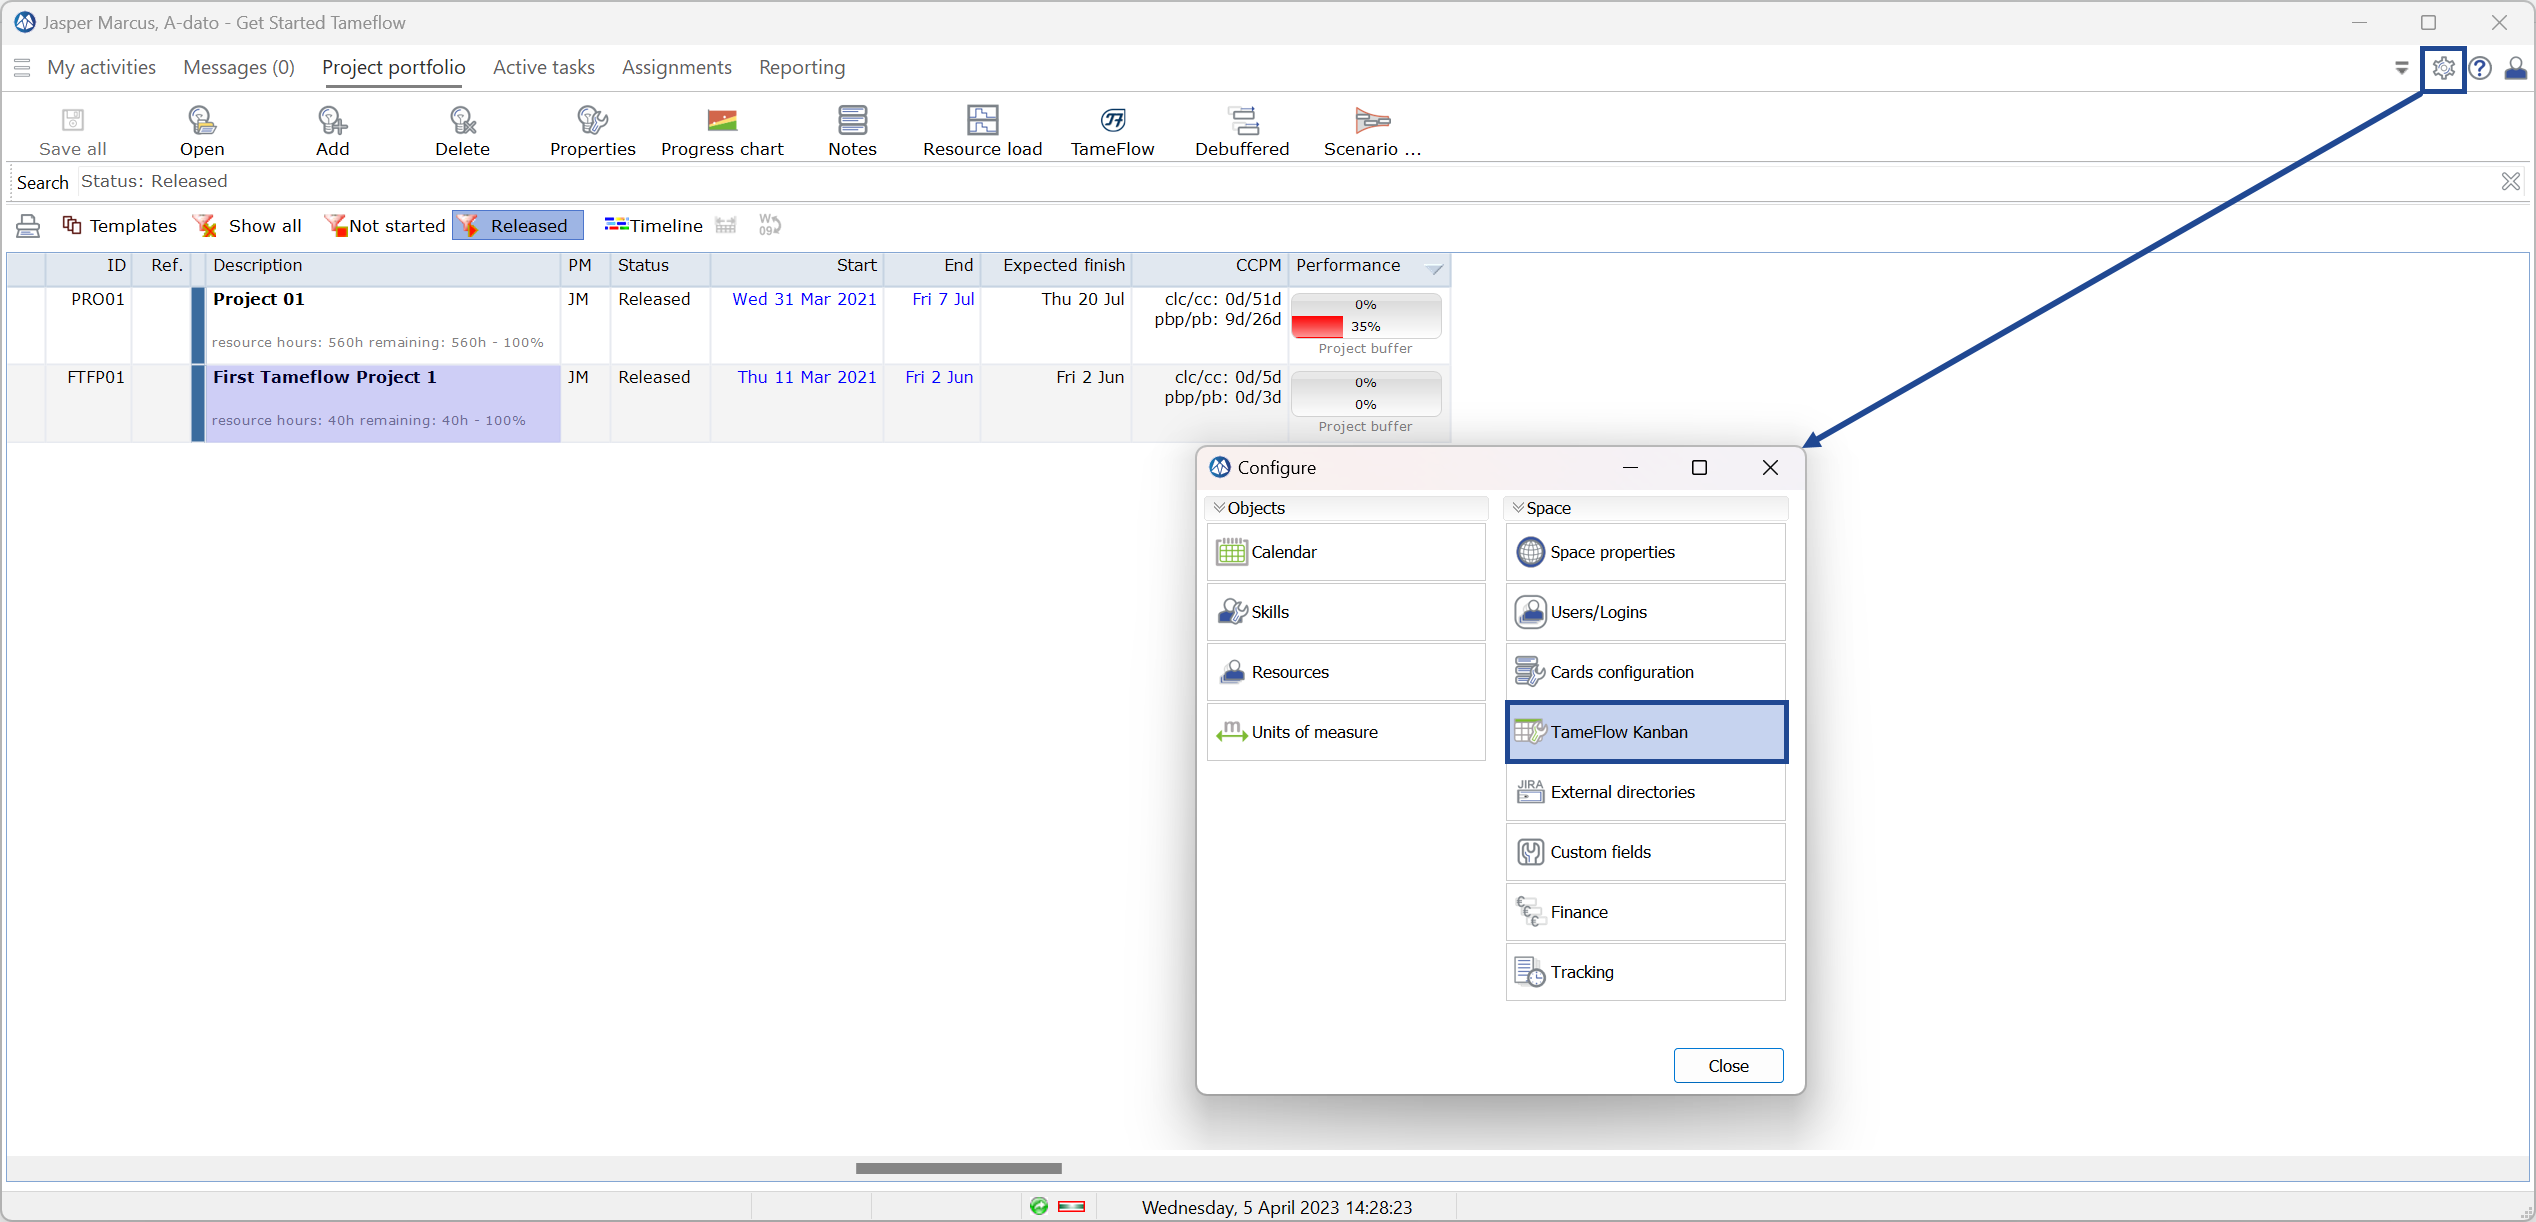This screenshot has height=1222, width=2536.
Task: Maximize the Configure dialog
Action: point(1699,468)
